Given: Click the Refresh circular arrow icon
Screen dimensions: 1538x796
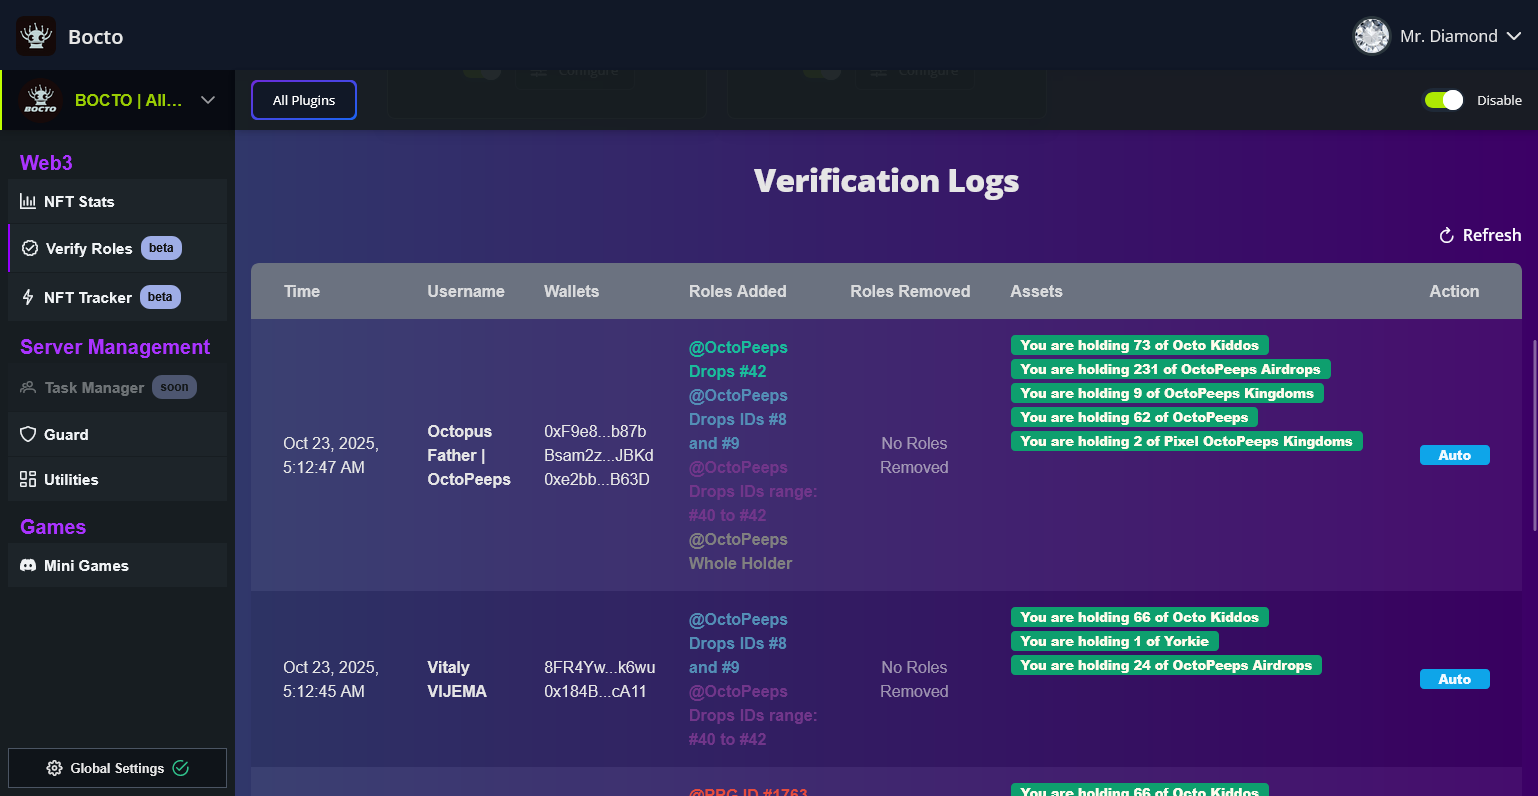Looking at the screenshot, I should coord(1446,236).
